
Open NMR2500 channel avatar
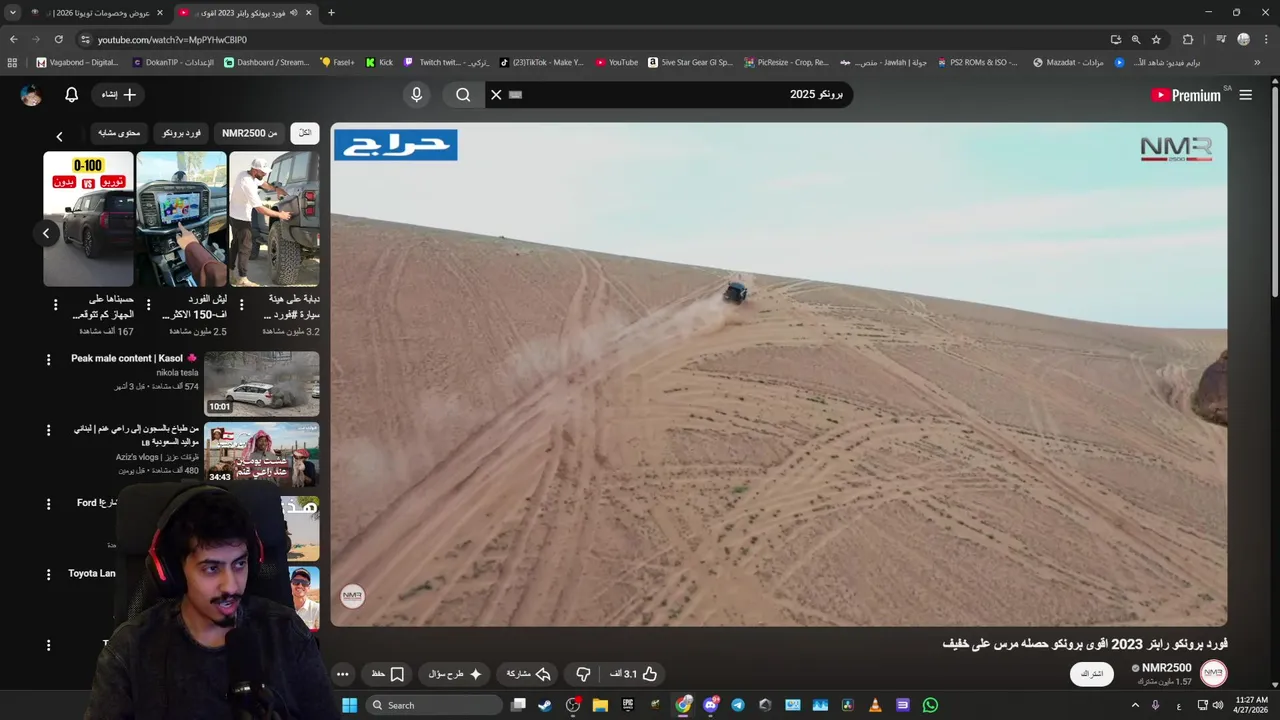1213,674
